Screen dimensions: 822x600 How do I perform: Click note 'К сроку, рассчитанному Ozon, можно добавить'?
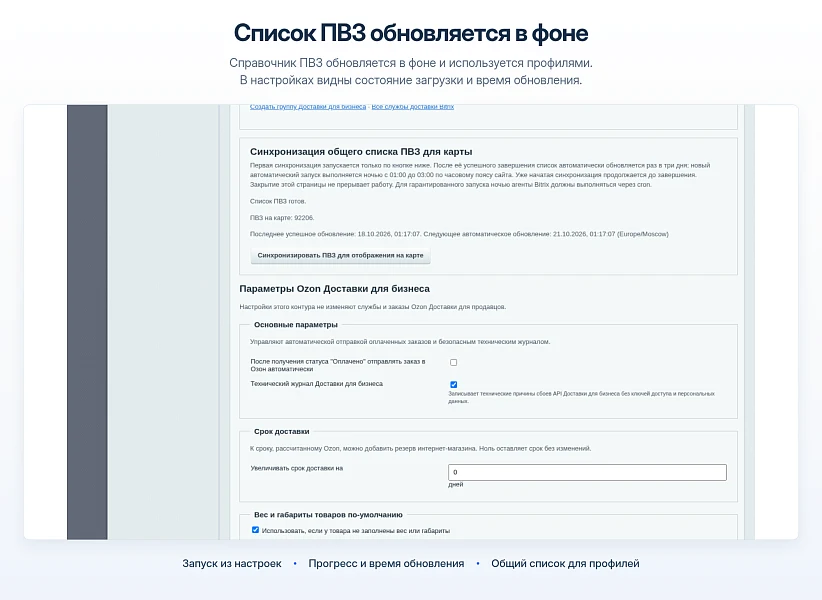tap(420, 449)
